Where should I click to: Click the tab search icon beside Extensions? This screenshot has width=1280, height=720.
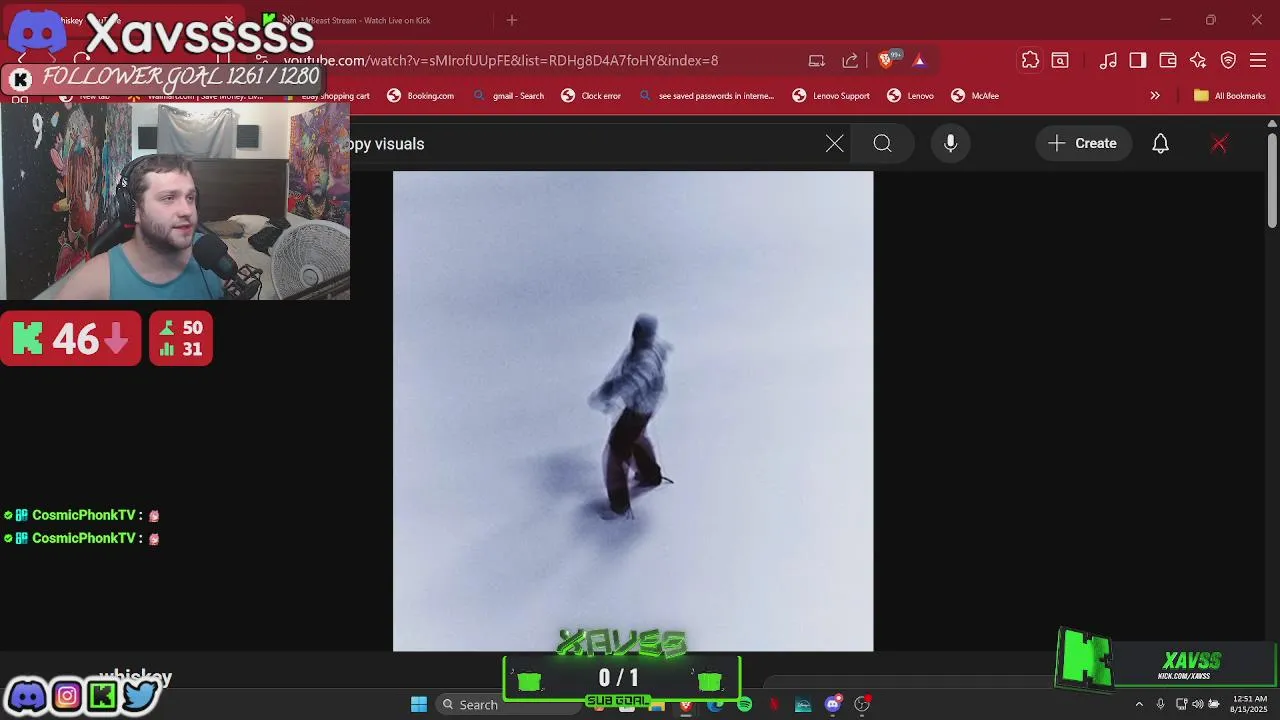[x=1060, y=61]
